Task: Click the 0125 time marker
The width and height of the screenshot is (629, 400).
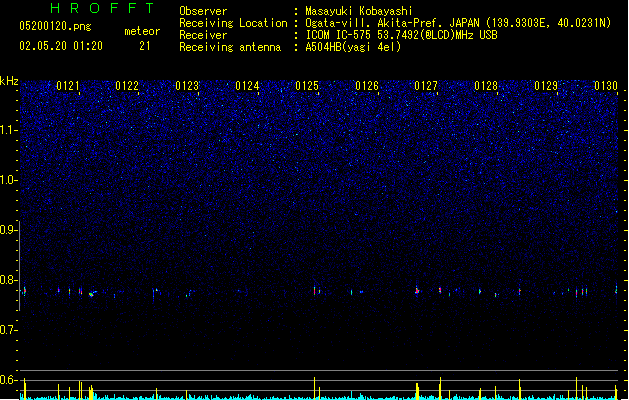Action: tap(307, 86)
